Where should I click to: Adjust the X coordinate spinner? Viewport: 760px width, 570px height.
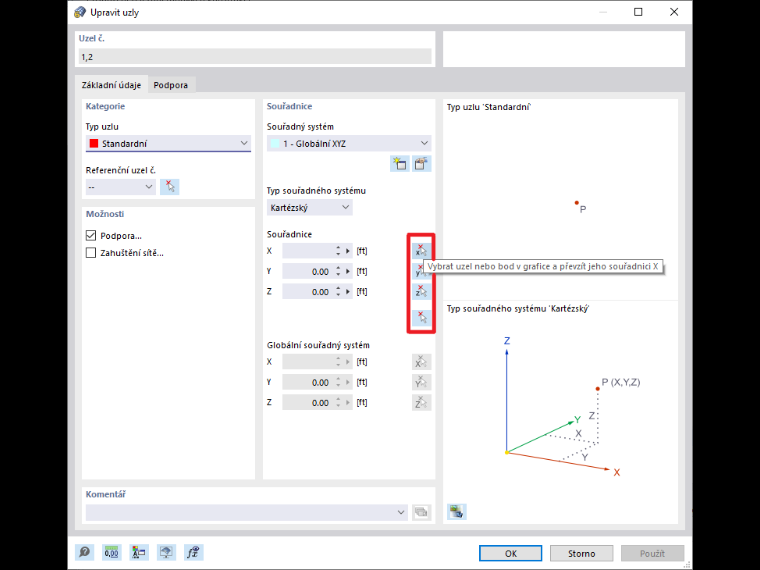pyautogui.click(x=338, y=251)
